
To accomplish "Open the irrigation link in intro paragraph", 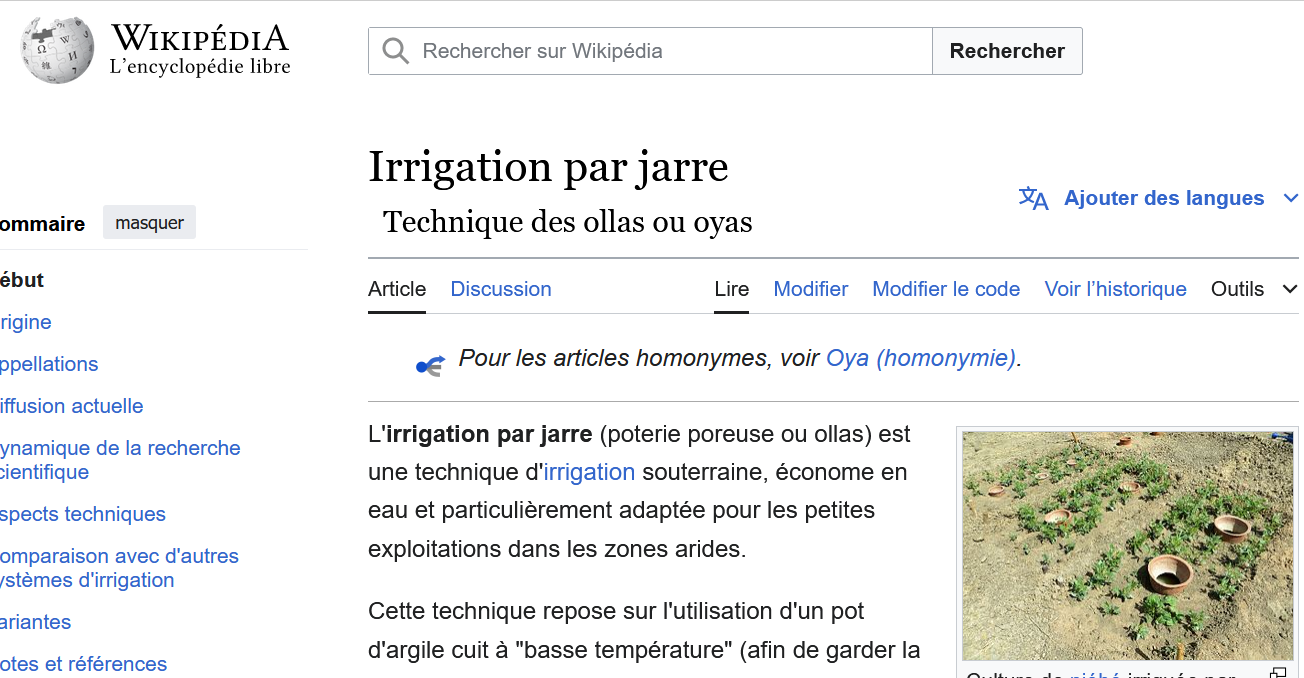I will pos(589,472).
